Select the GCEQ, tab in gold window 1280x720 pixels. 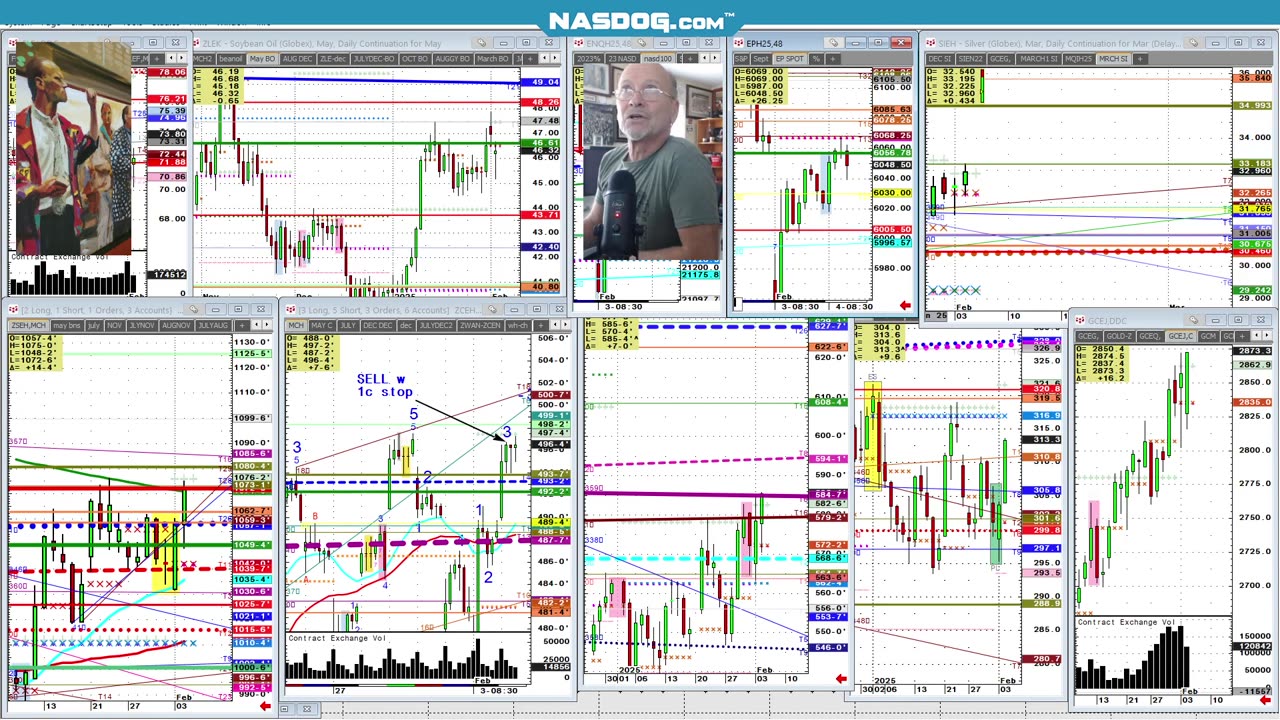[x=1151, y=336]
